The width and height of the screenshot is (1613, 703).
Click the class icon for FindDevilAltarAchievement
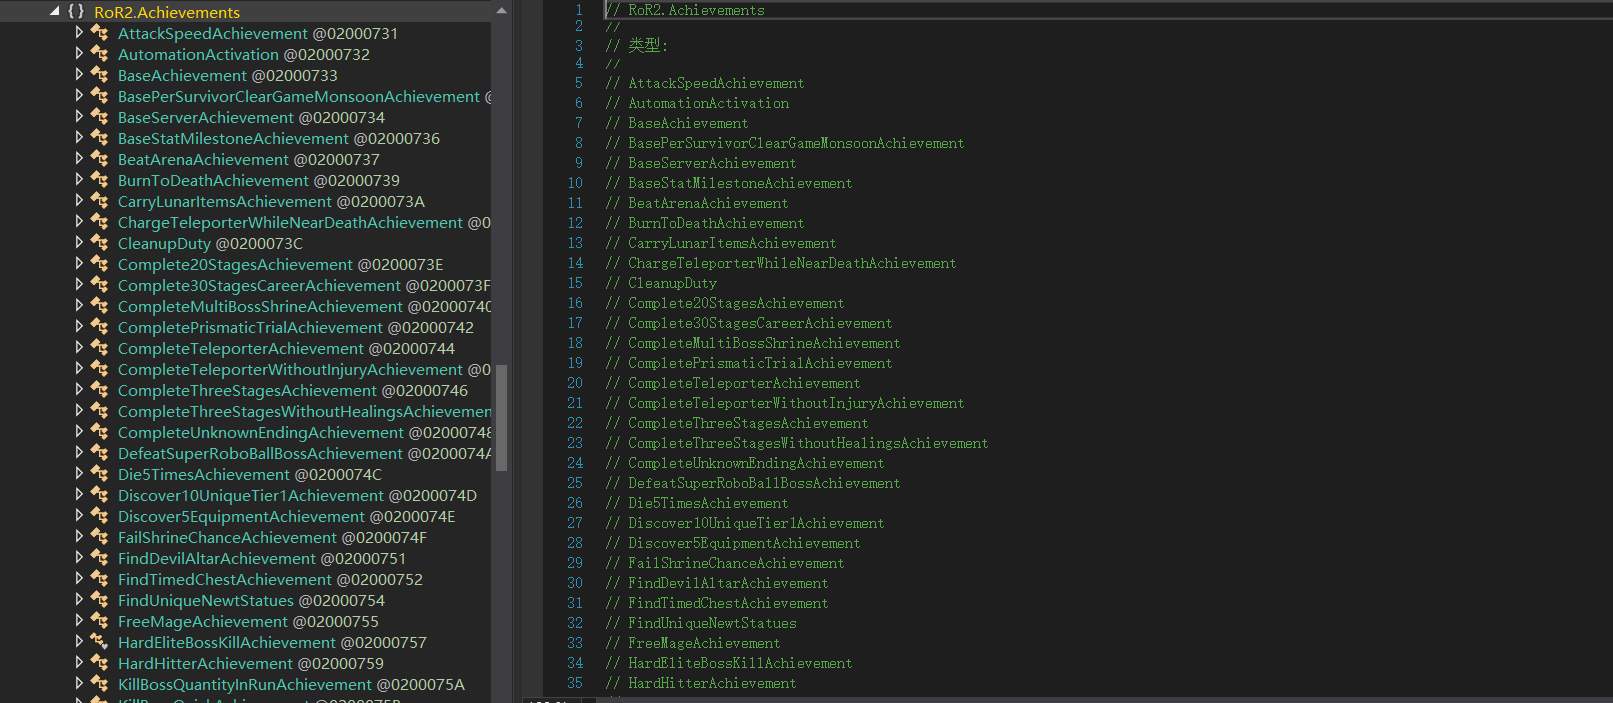pos(99,558)
